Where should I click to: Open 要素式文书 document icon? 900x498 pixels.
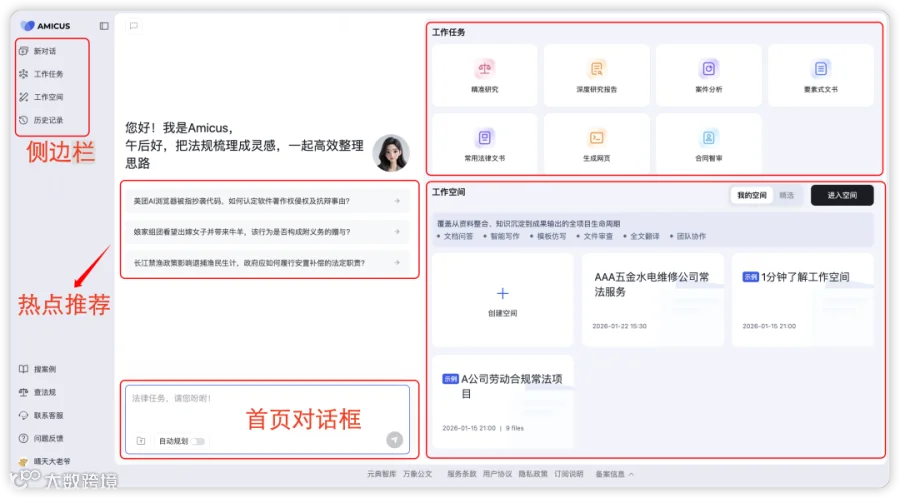(820, 69)
